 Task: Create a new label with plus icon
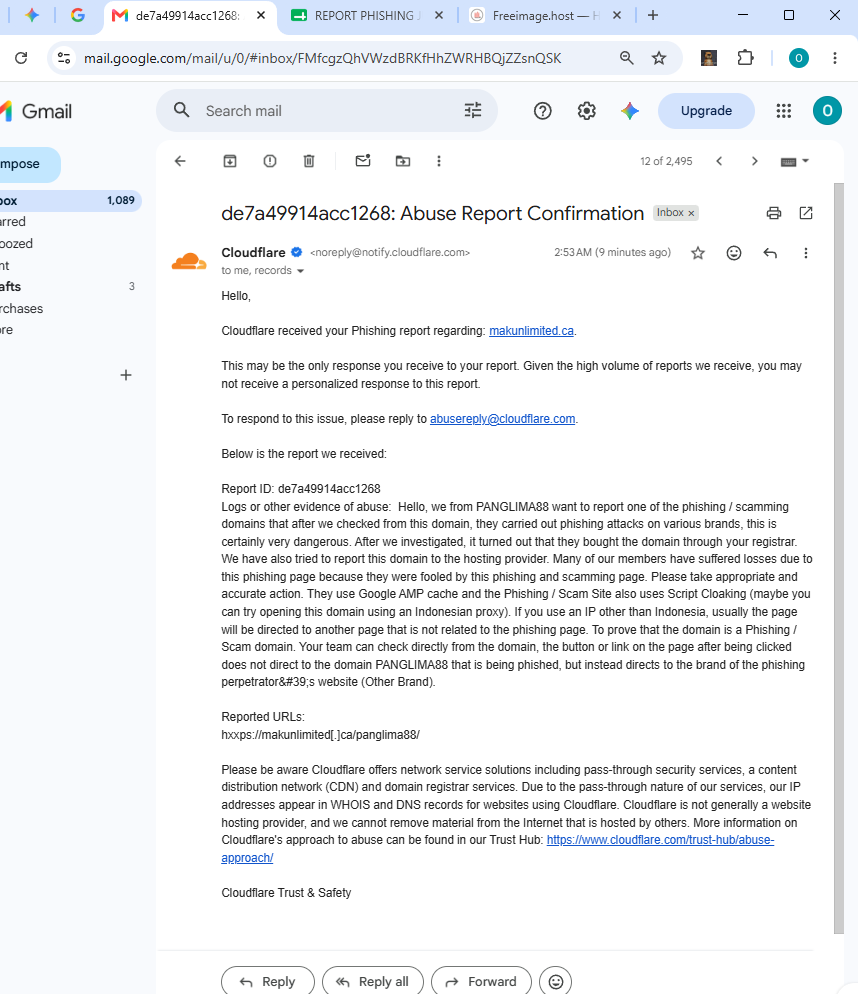point(126,375)
